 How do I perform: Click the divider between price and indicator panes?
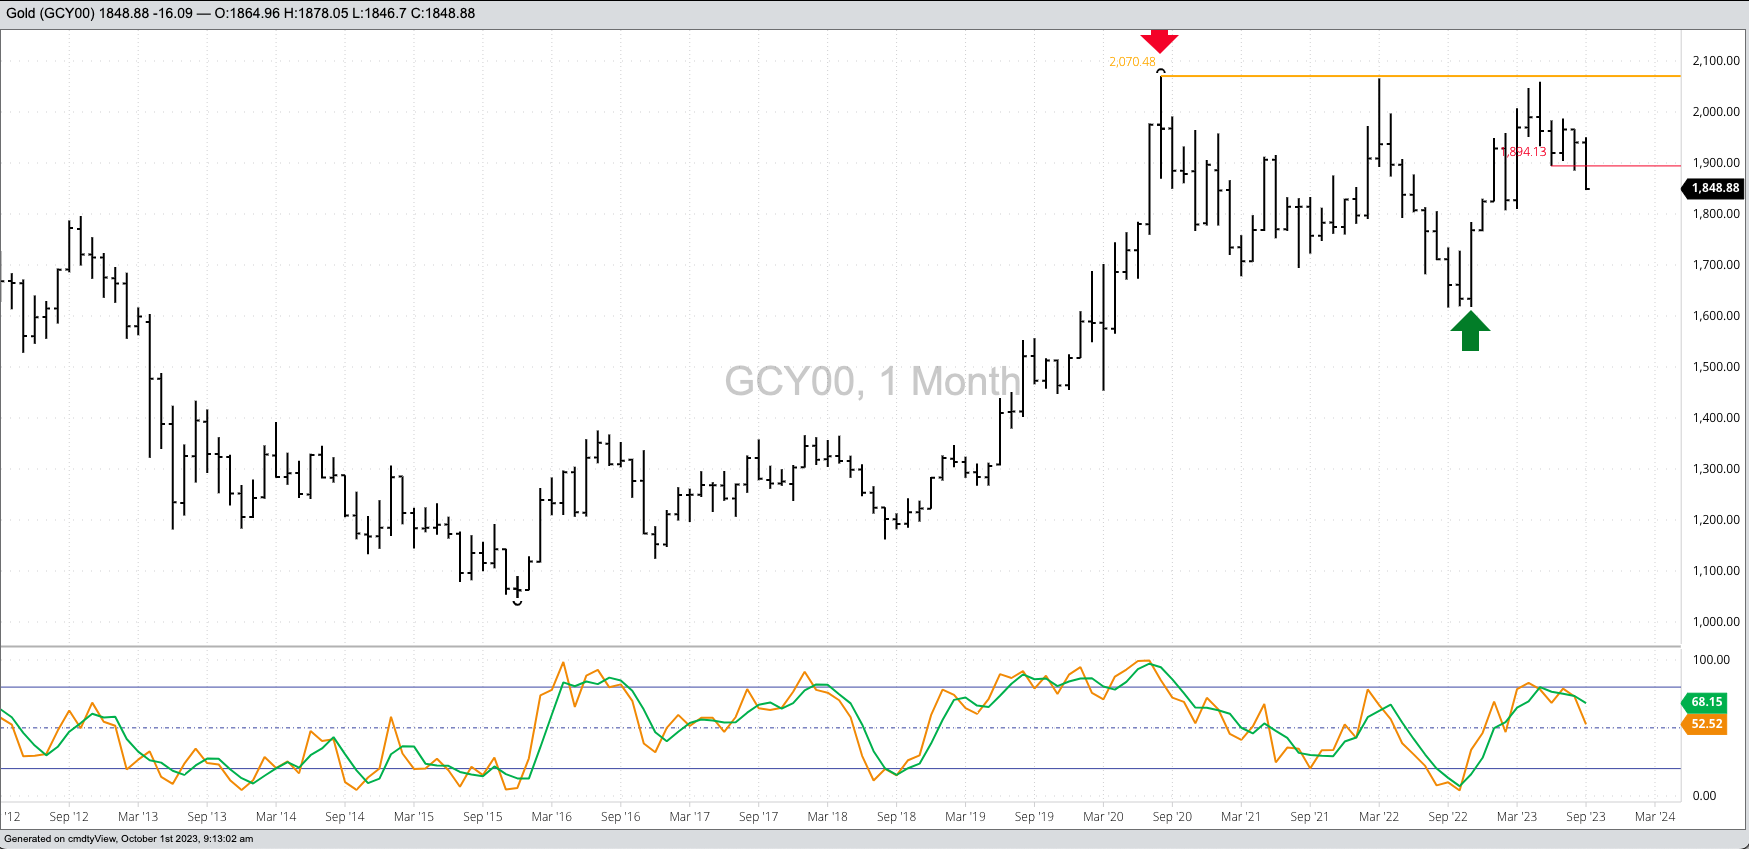(x=840, y=646)
